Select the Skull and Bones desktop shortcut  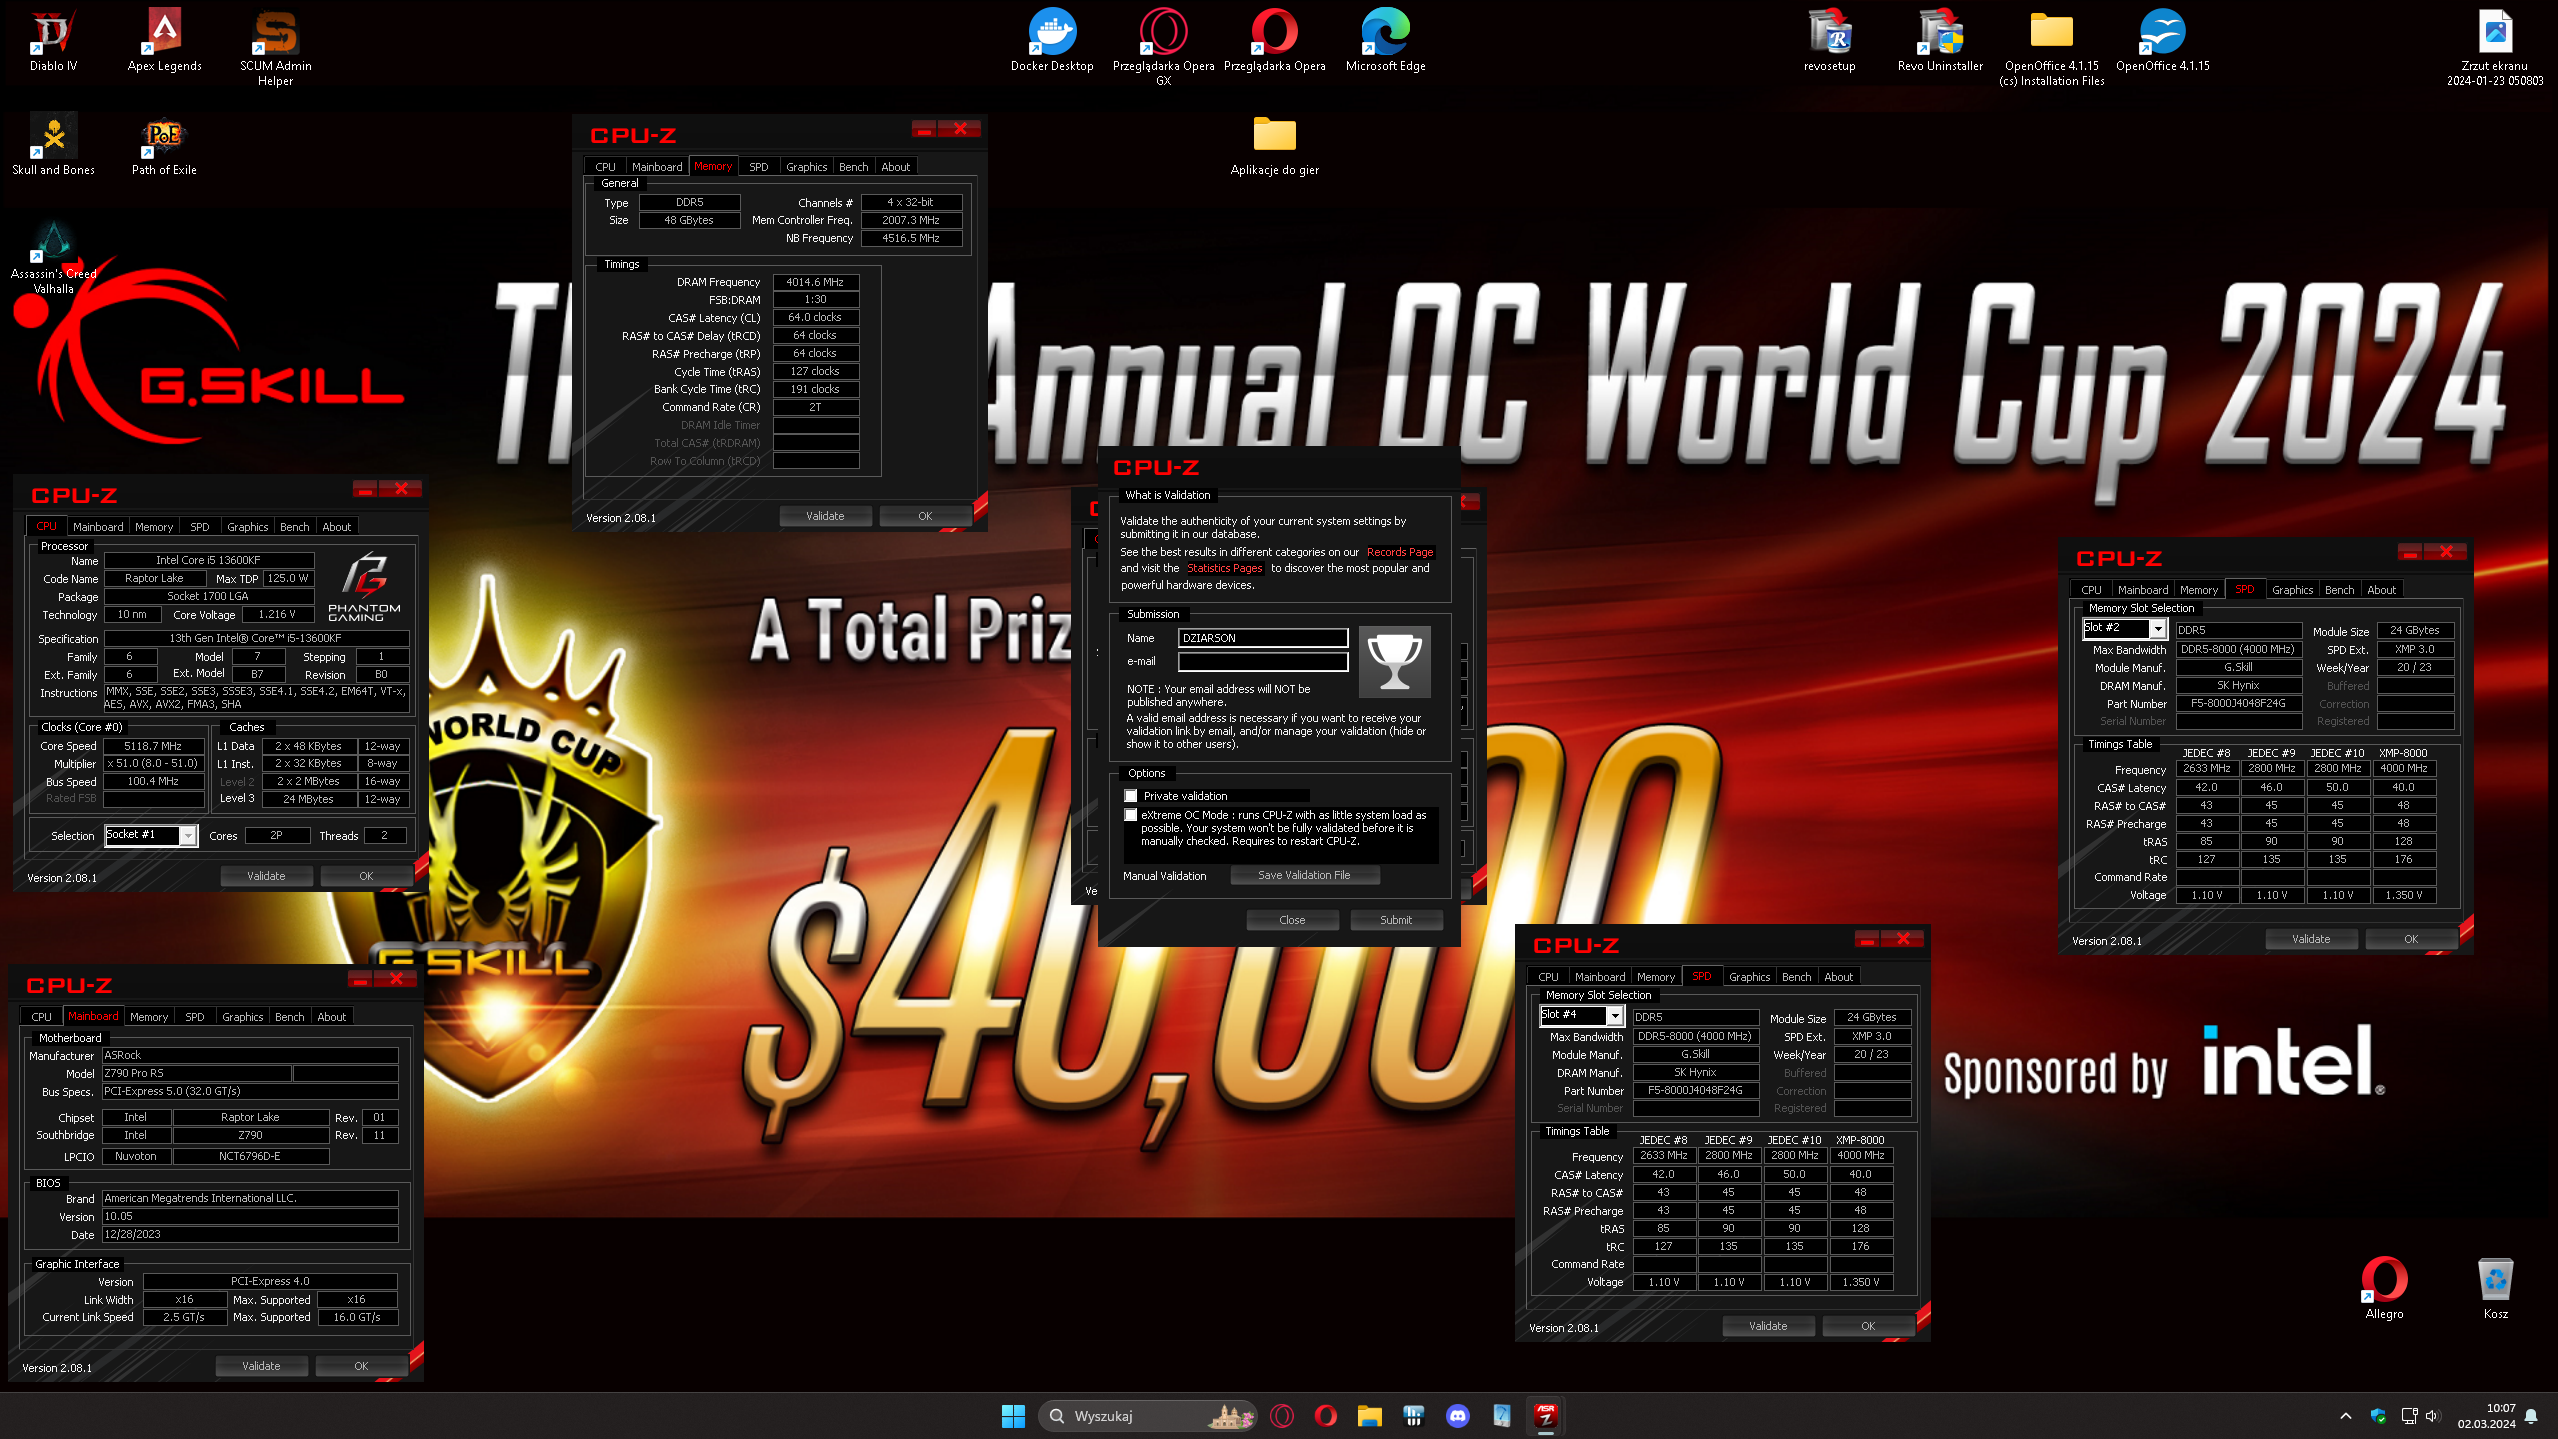53,145
